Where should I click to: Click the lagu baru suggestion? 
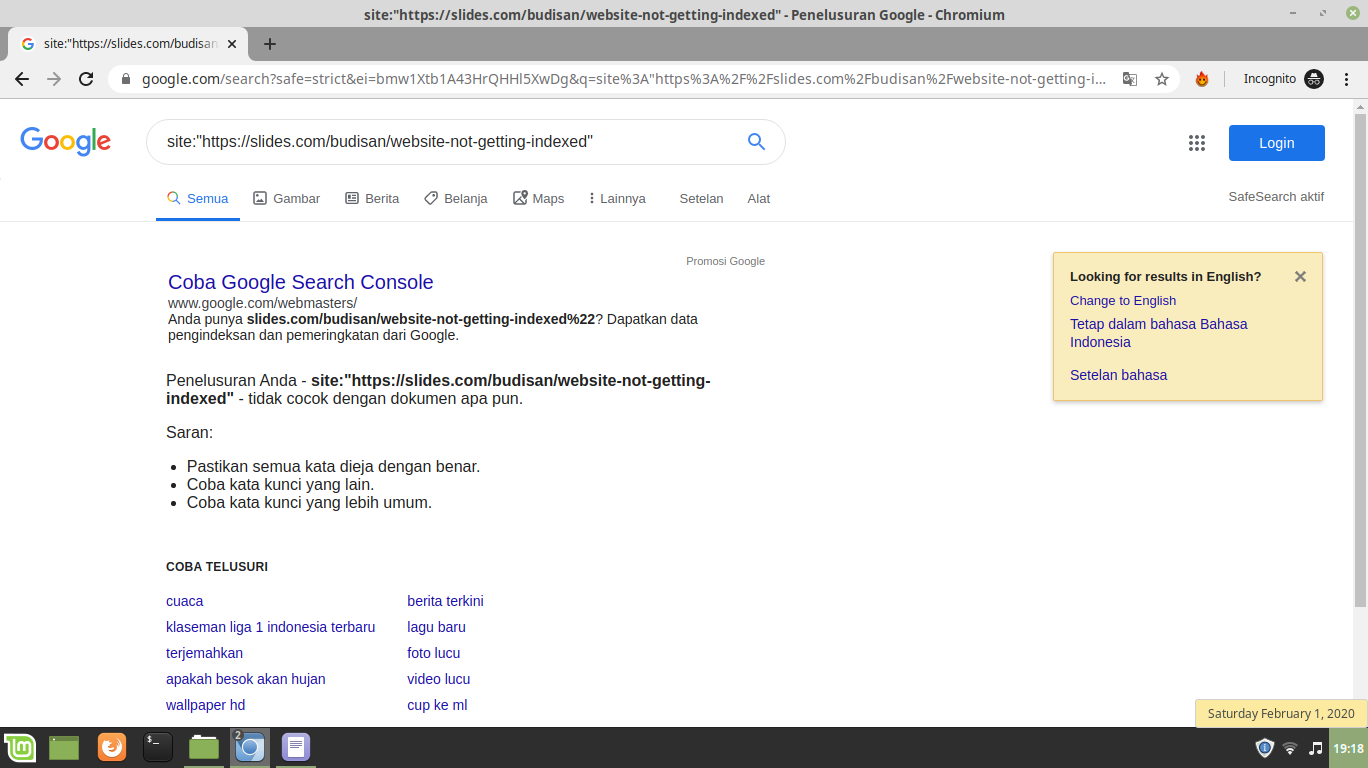coord(436,627)
